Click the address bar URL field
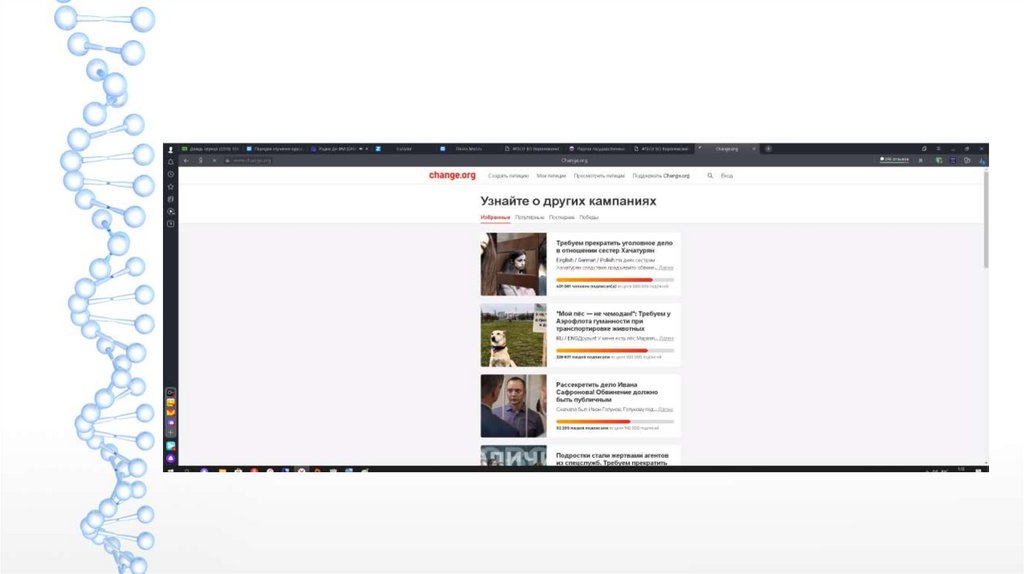Screen dimensions: 1024x574 click(251, 161)
